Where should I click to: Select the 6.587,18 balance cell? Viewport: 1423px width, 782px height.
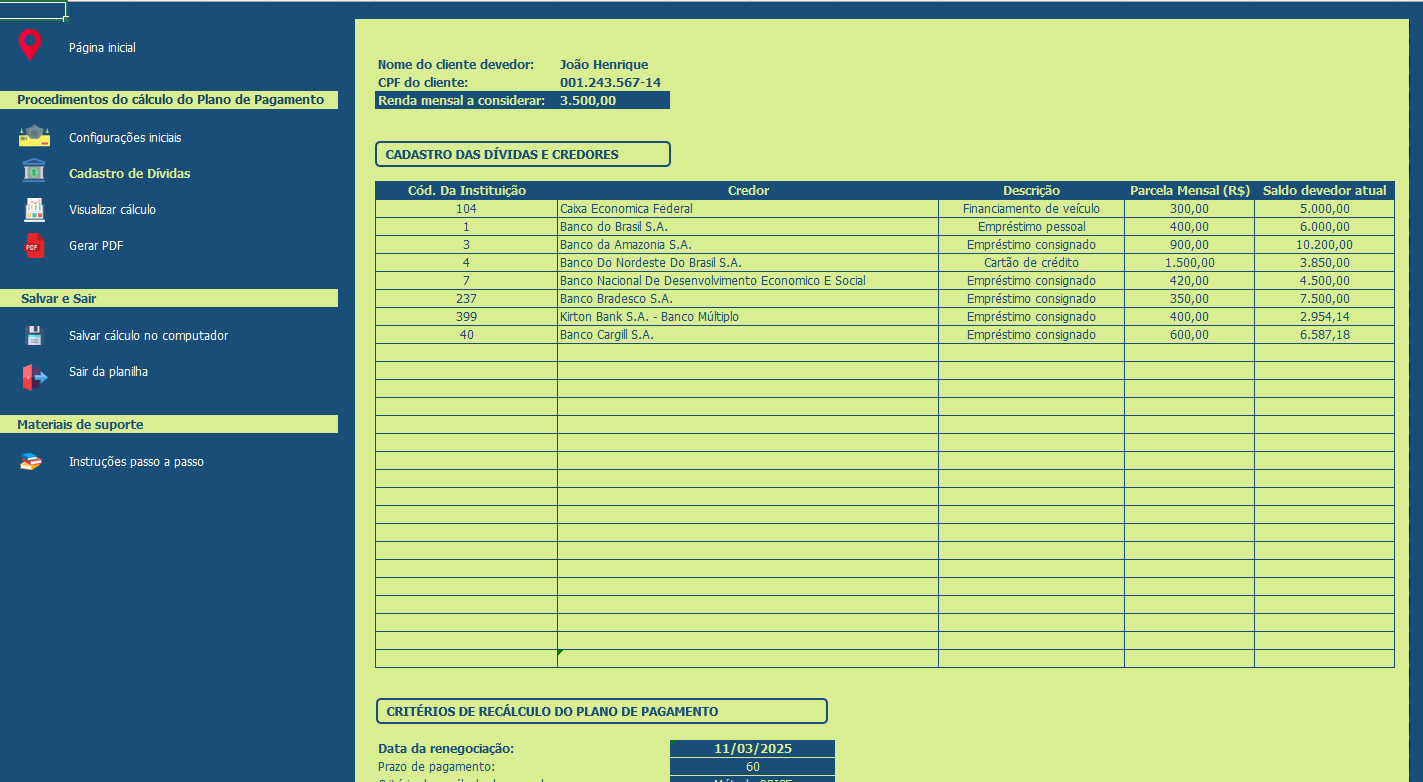coord(1324,335)
